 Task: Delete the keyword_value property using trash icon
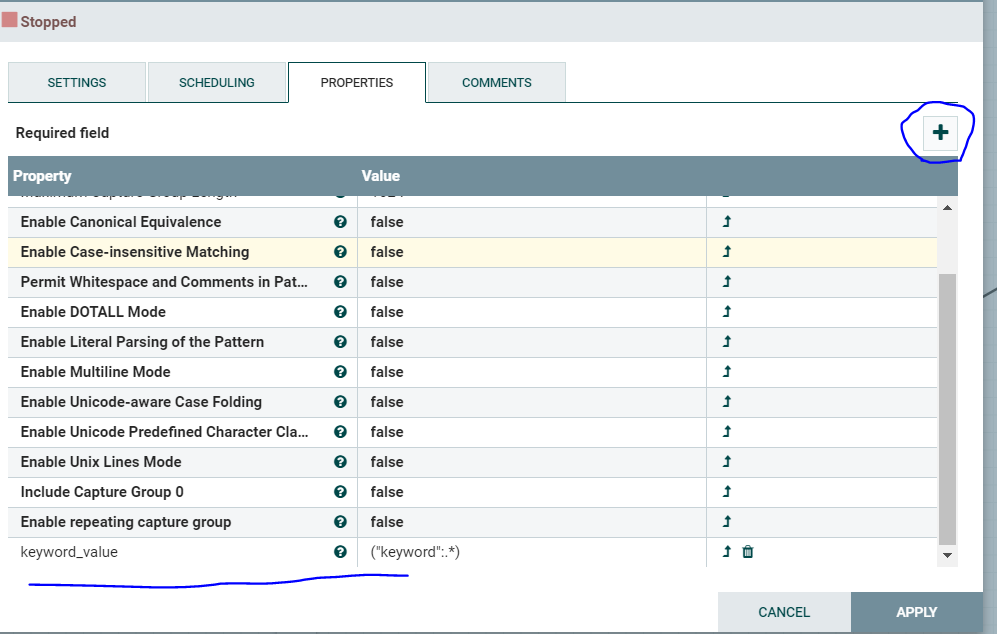click(746, 551)
